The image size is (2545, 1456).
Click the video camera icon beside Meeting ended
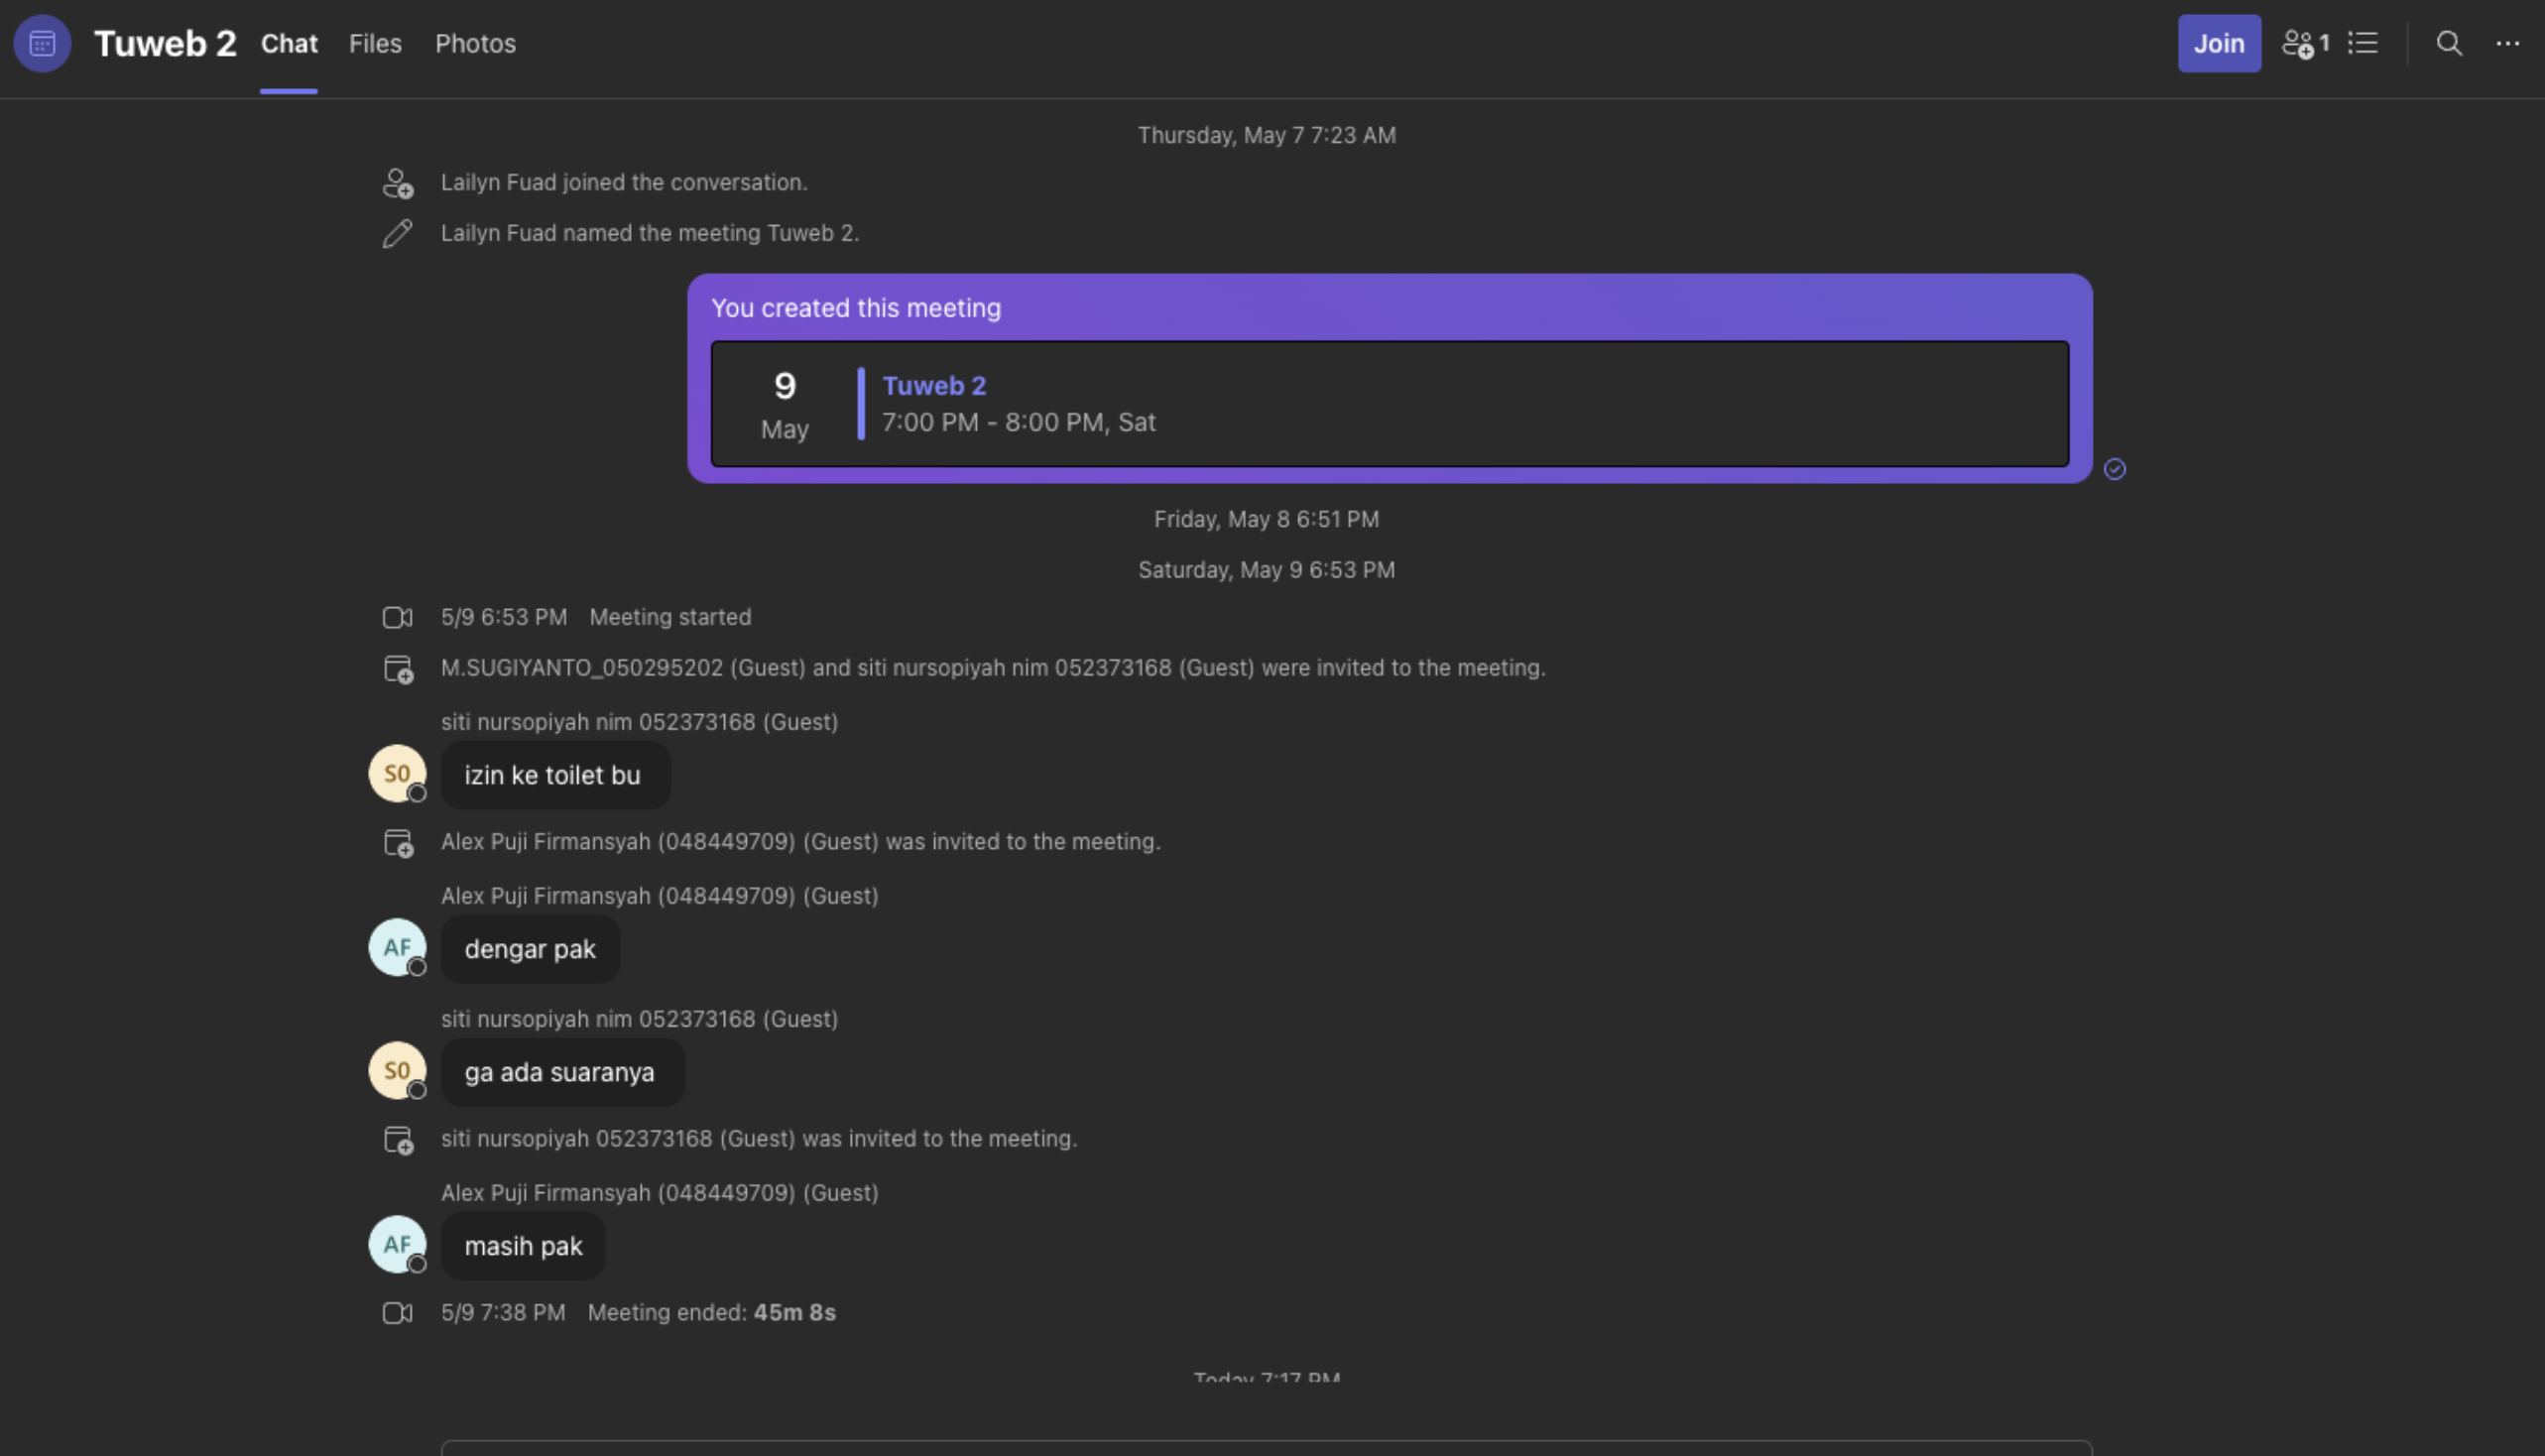tap(397, 1312)
